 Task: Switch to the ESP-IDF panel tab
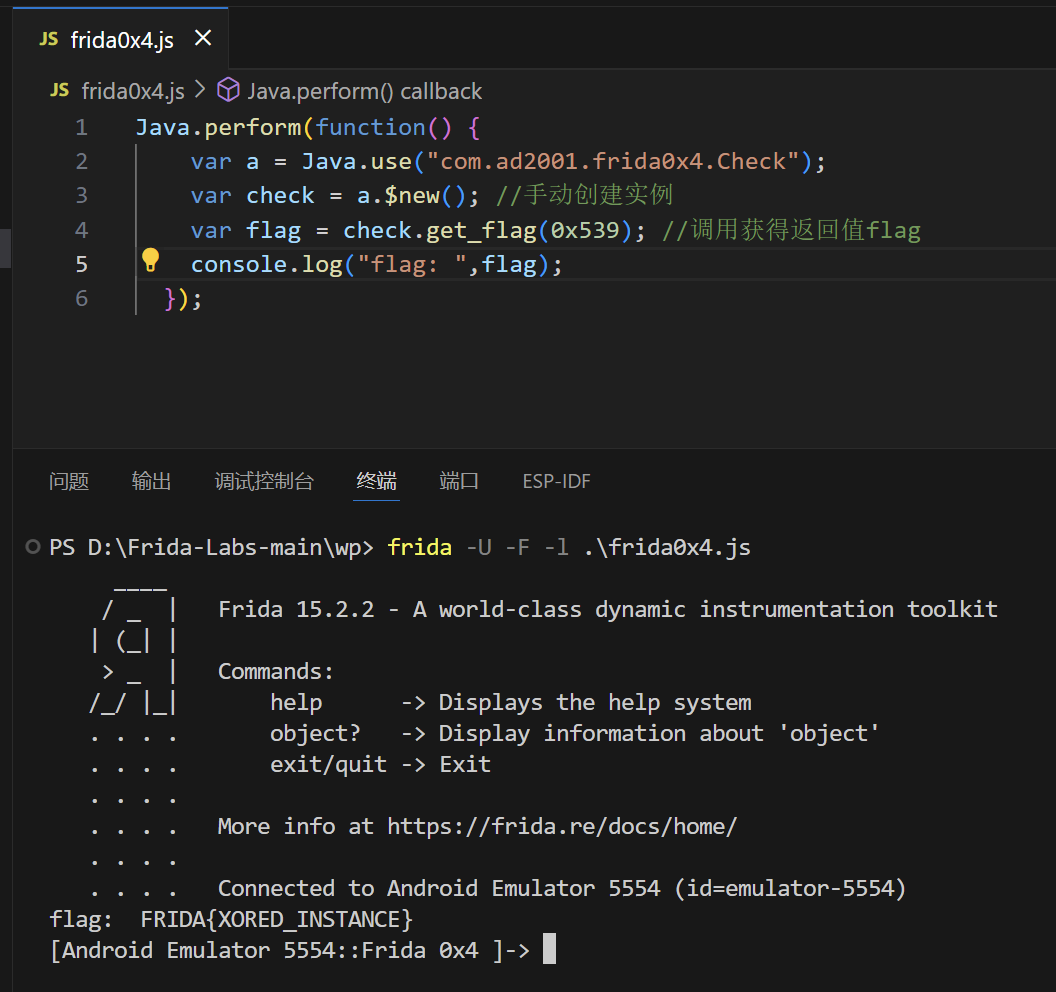click(556, 482)
